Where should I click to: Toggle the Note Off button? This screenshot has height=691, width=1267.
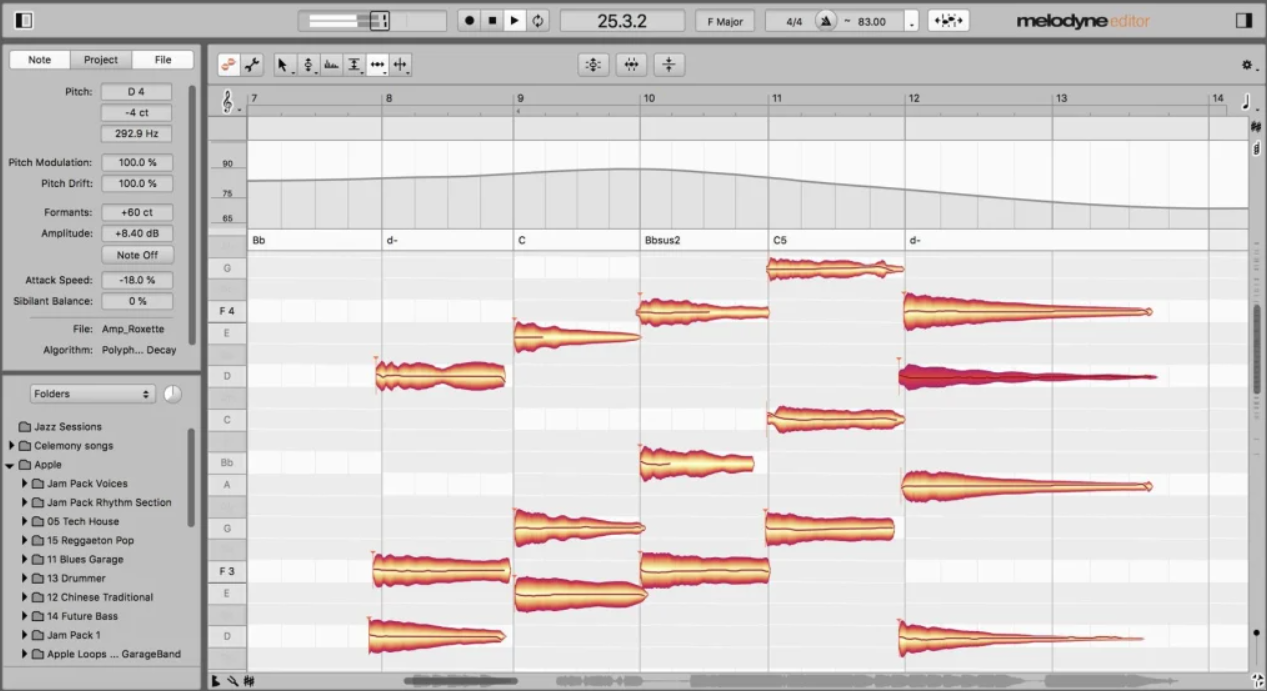(x=137, y=255)
